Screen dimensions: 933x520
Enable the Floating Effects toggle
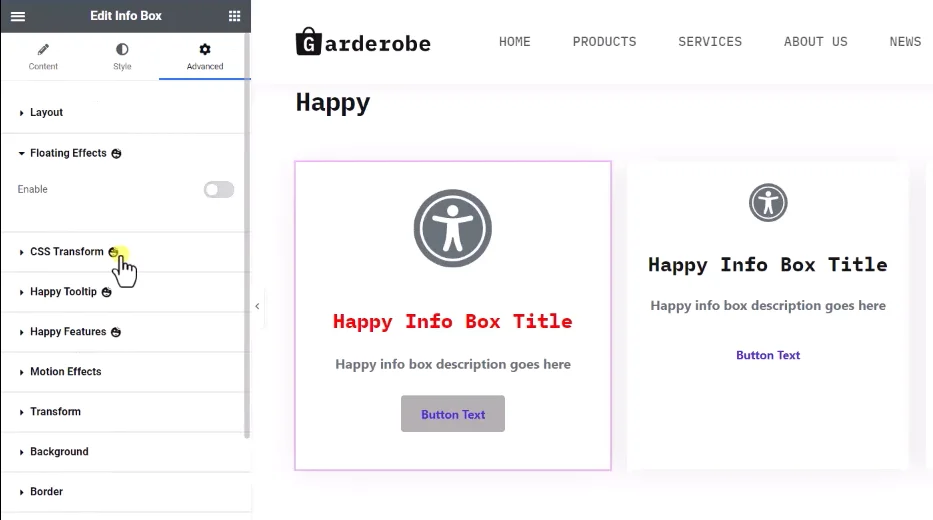click(219, 190)
